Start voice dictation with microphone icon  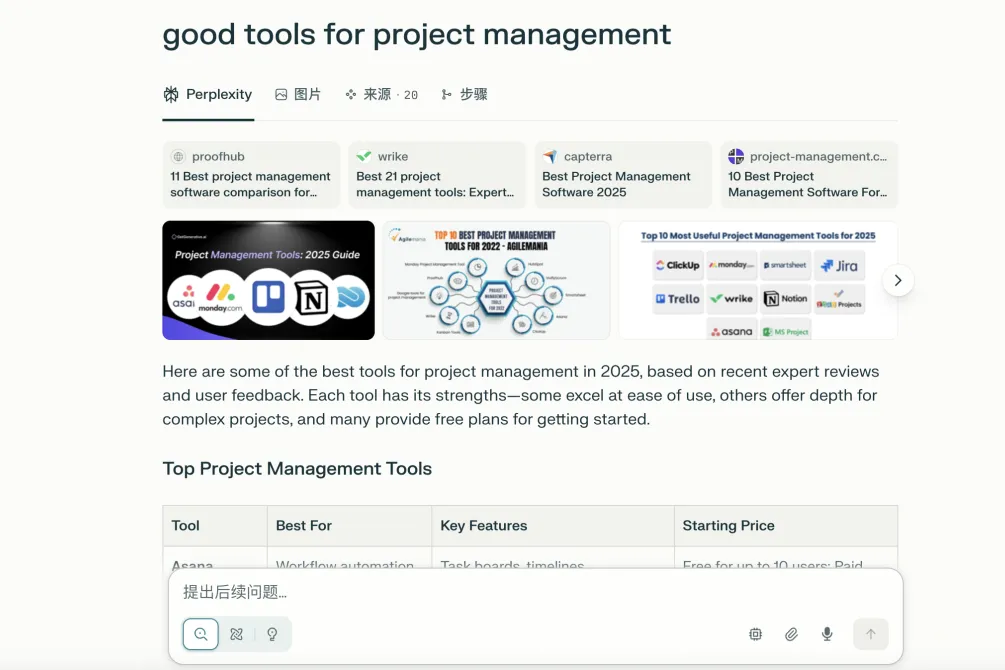click(x=827, y=634)
